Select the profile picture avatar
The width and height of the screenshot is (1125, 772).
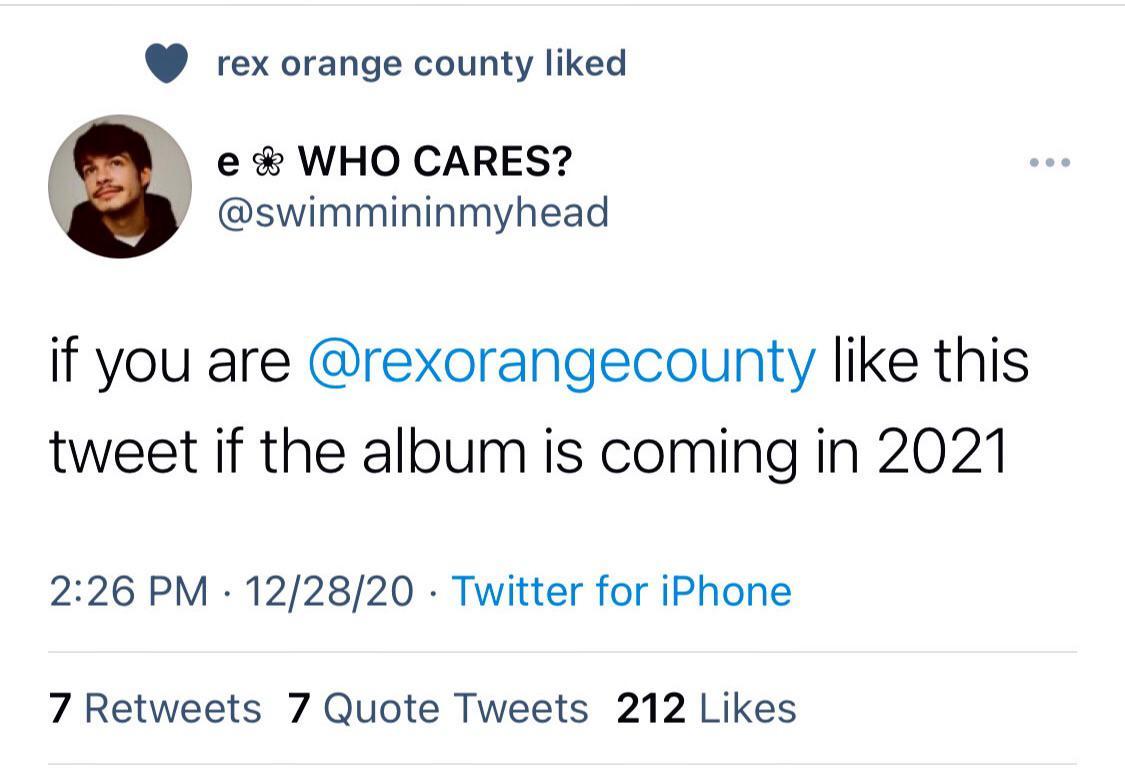tap(120, 185)
